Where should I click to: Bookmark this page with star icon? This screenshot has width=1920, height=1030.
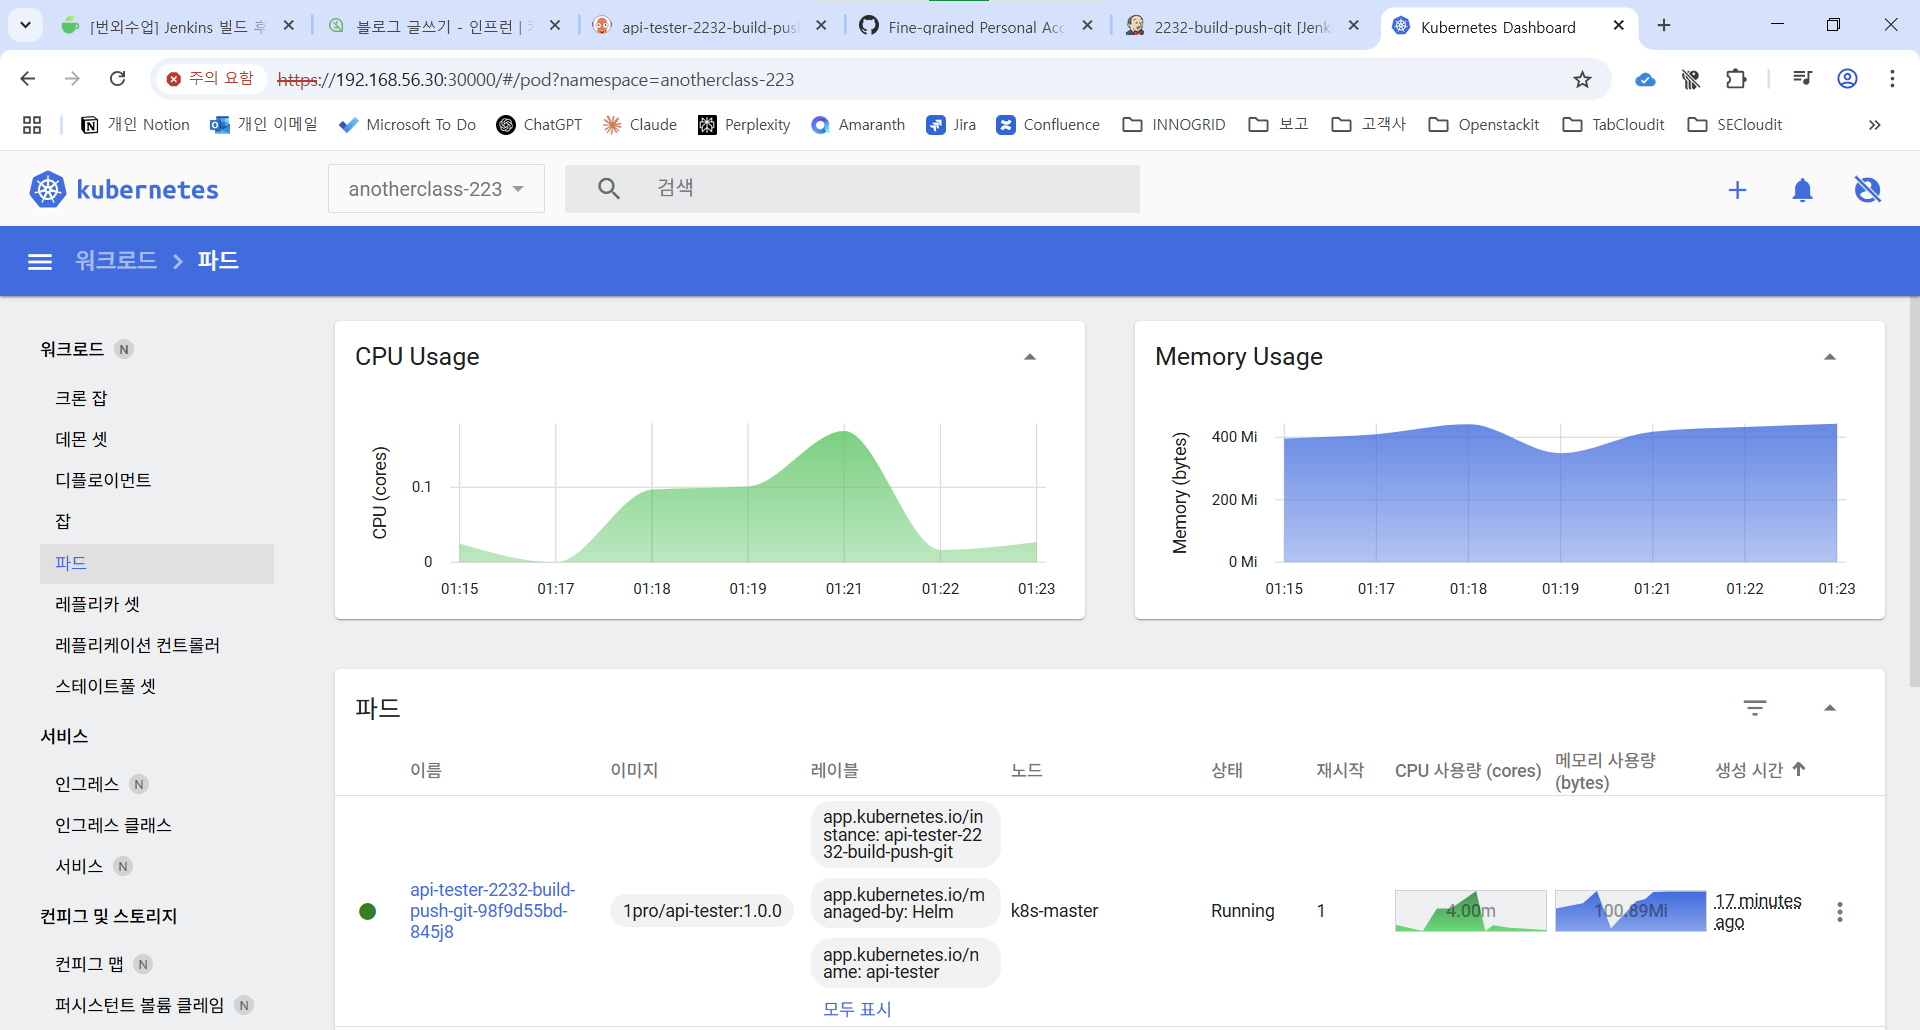tap(1582, 79)
